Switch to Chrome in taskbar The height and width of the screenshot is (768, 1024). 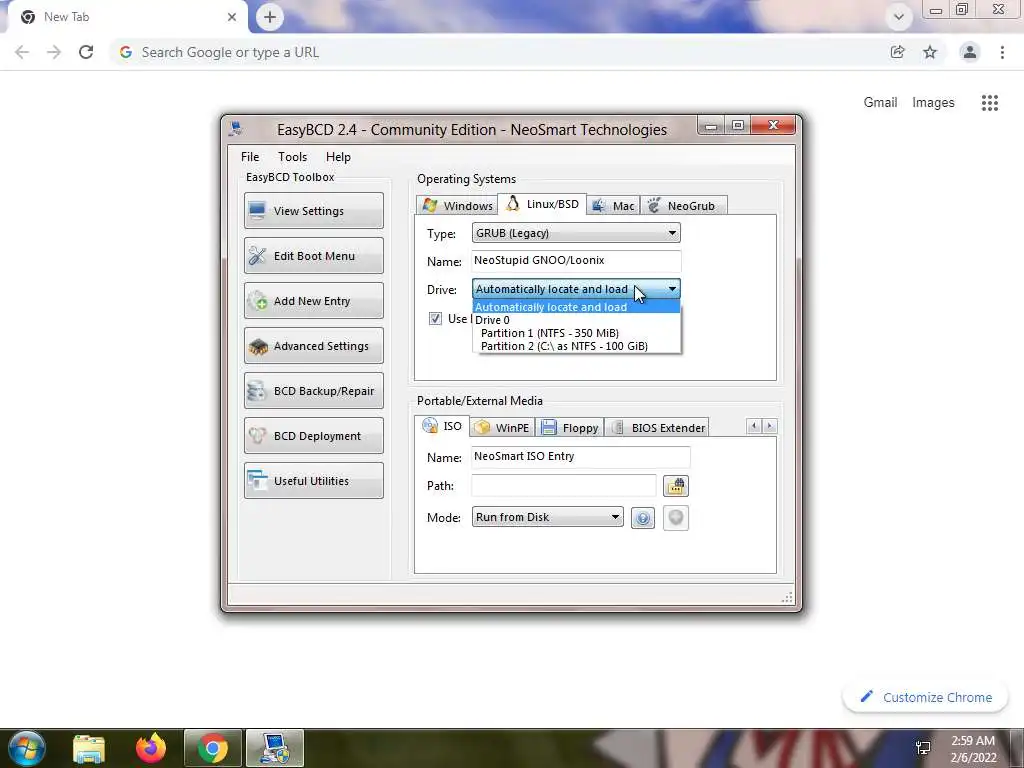pos(213,748)
